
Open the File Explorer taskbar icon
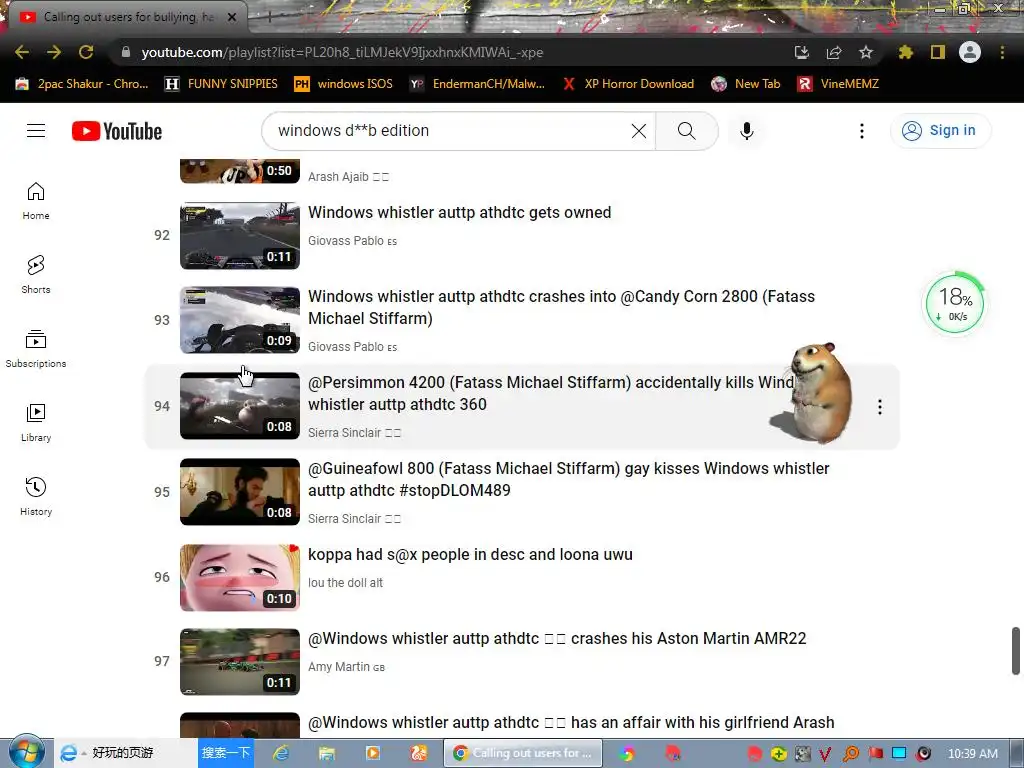coord(327,753)
